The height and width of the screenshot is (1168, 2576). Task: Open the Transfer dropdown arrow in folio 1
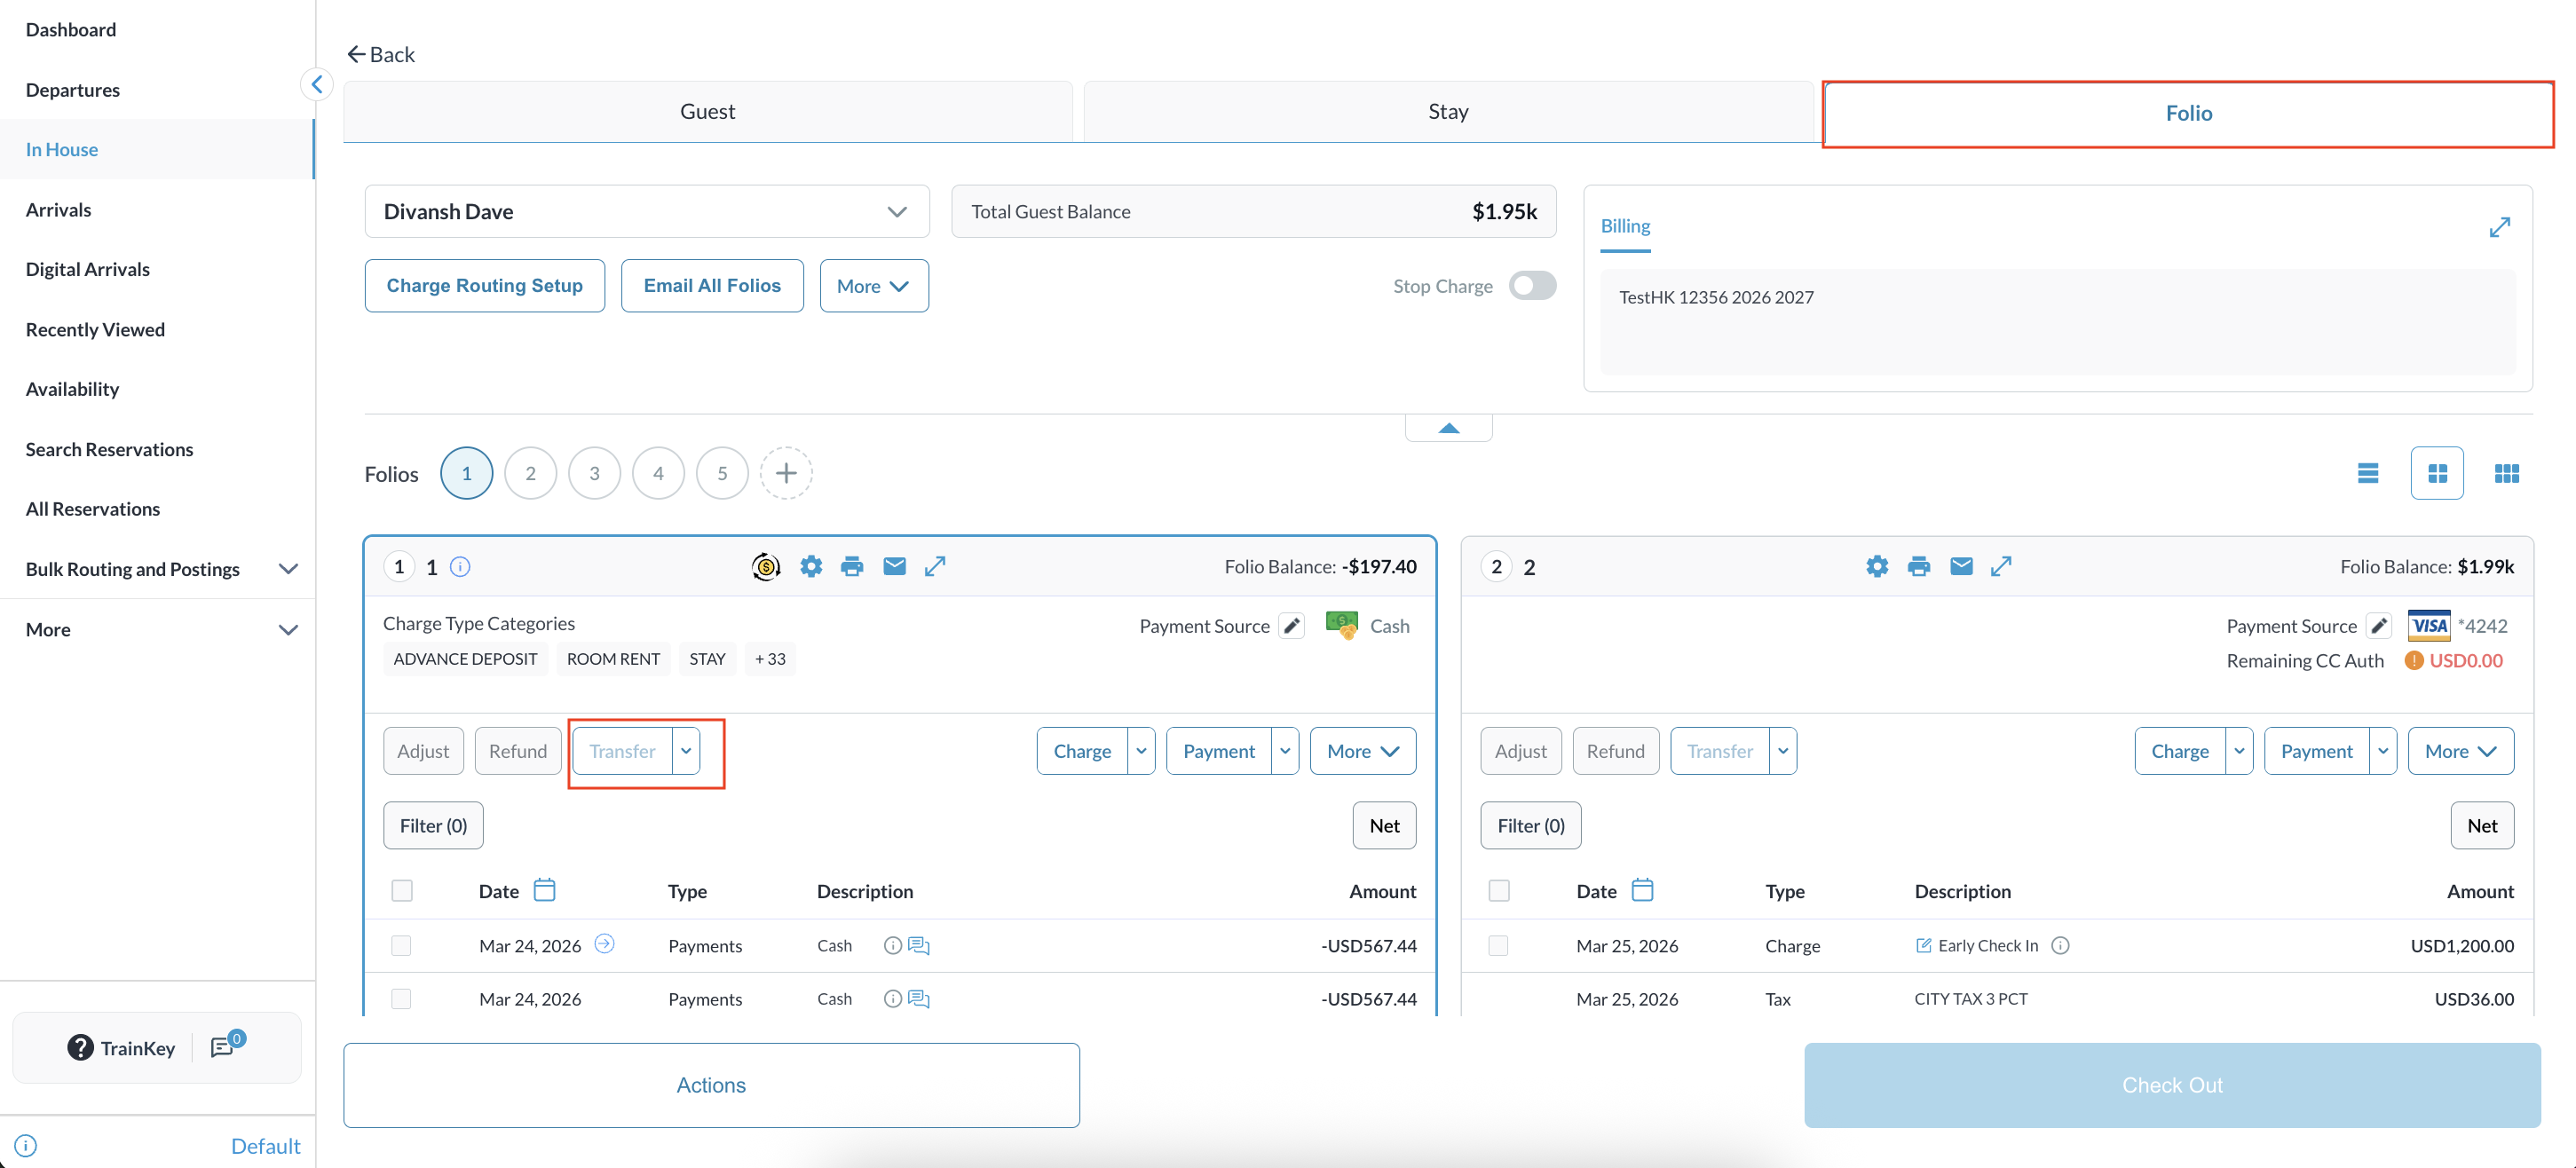[686, 751]
